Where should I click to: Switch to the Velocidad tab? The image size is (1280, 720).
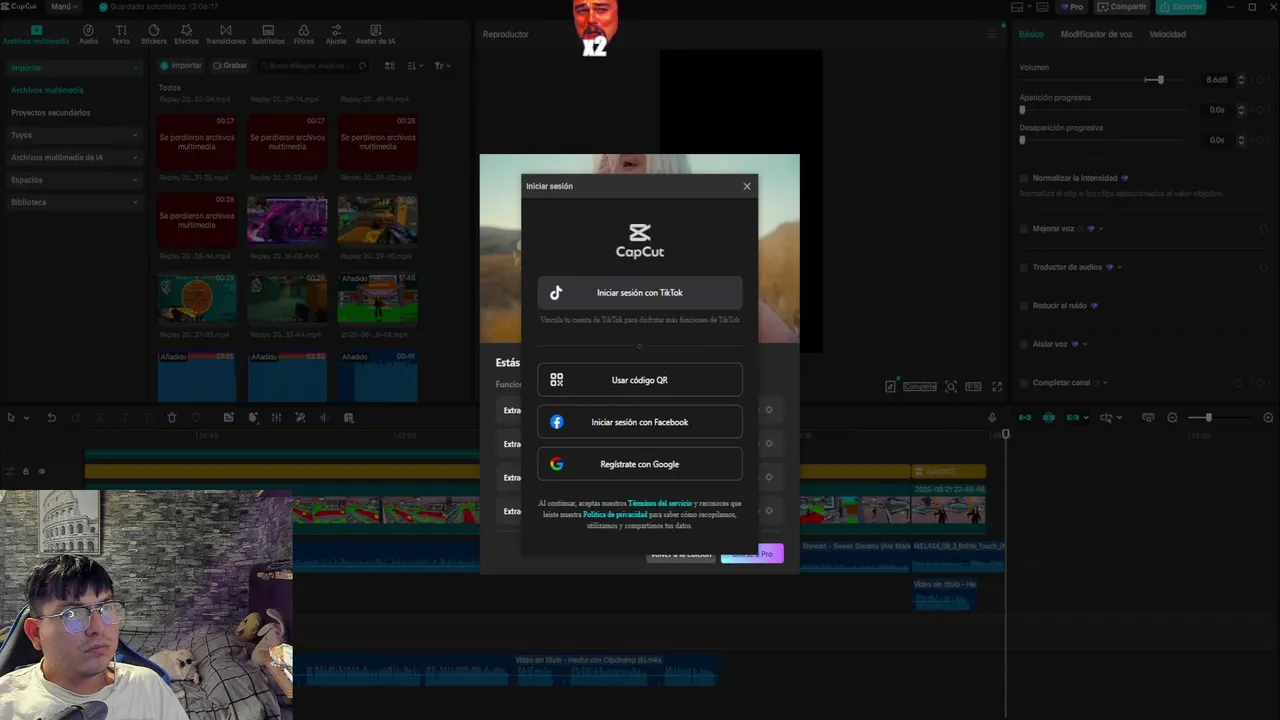[x=1167, y=34]
